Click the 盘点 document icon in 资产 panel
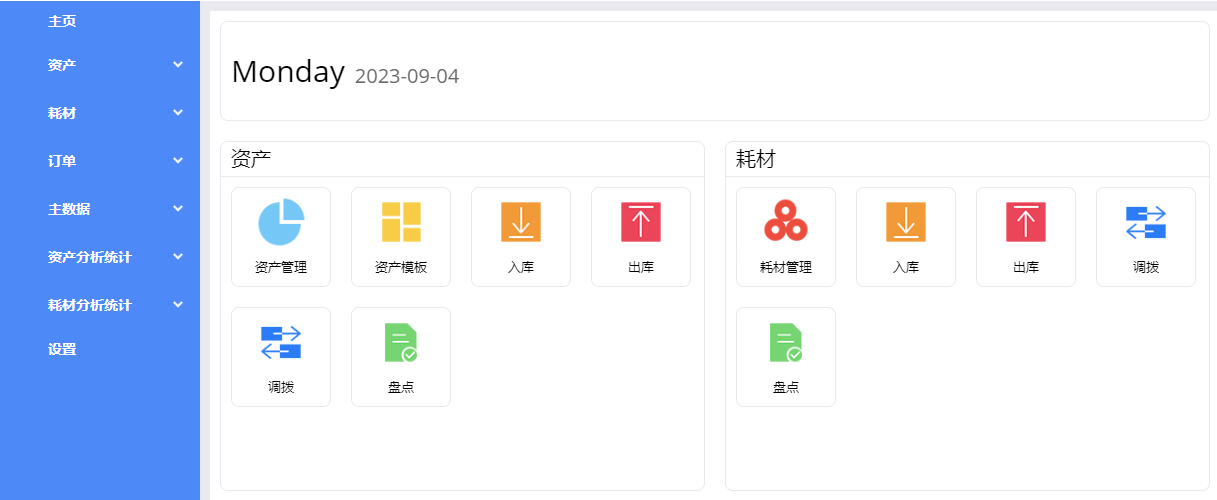 pyautogui.click(x=401, y=342)
